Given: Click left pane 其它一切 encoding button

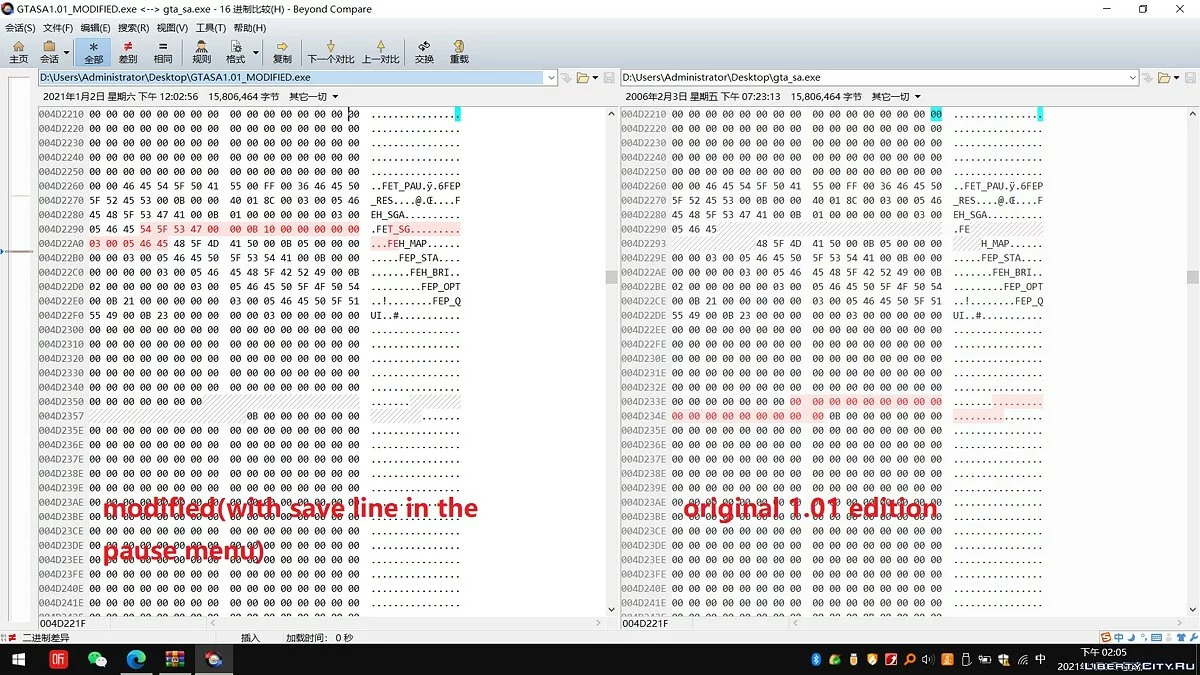Looking at the screenshot, I should coord(313,97).
